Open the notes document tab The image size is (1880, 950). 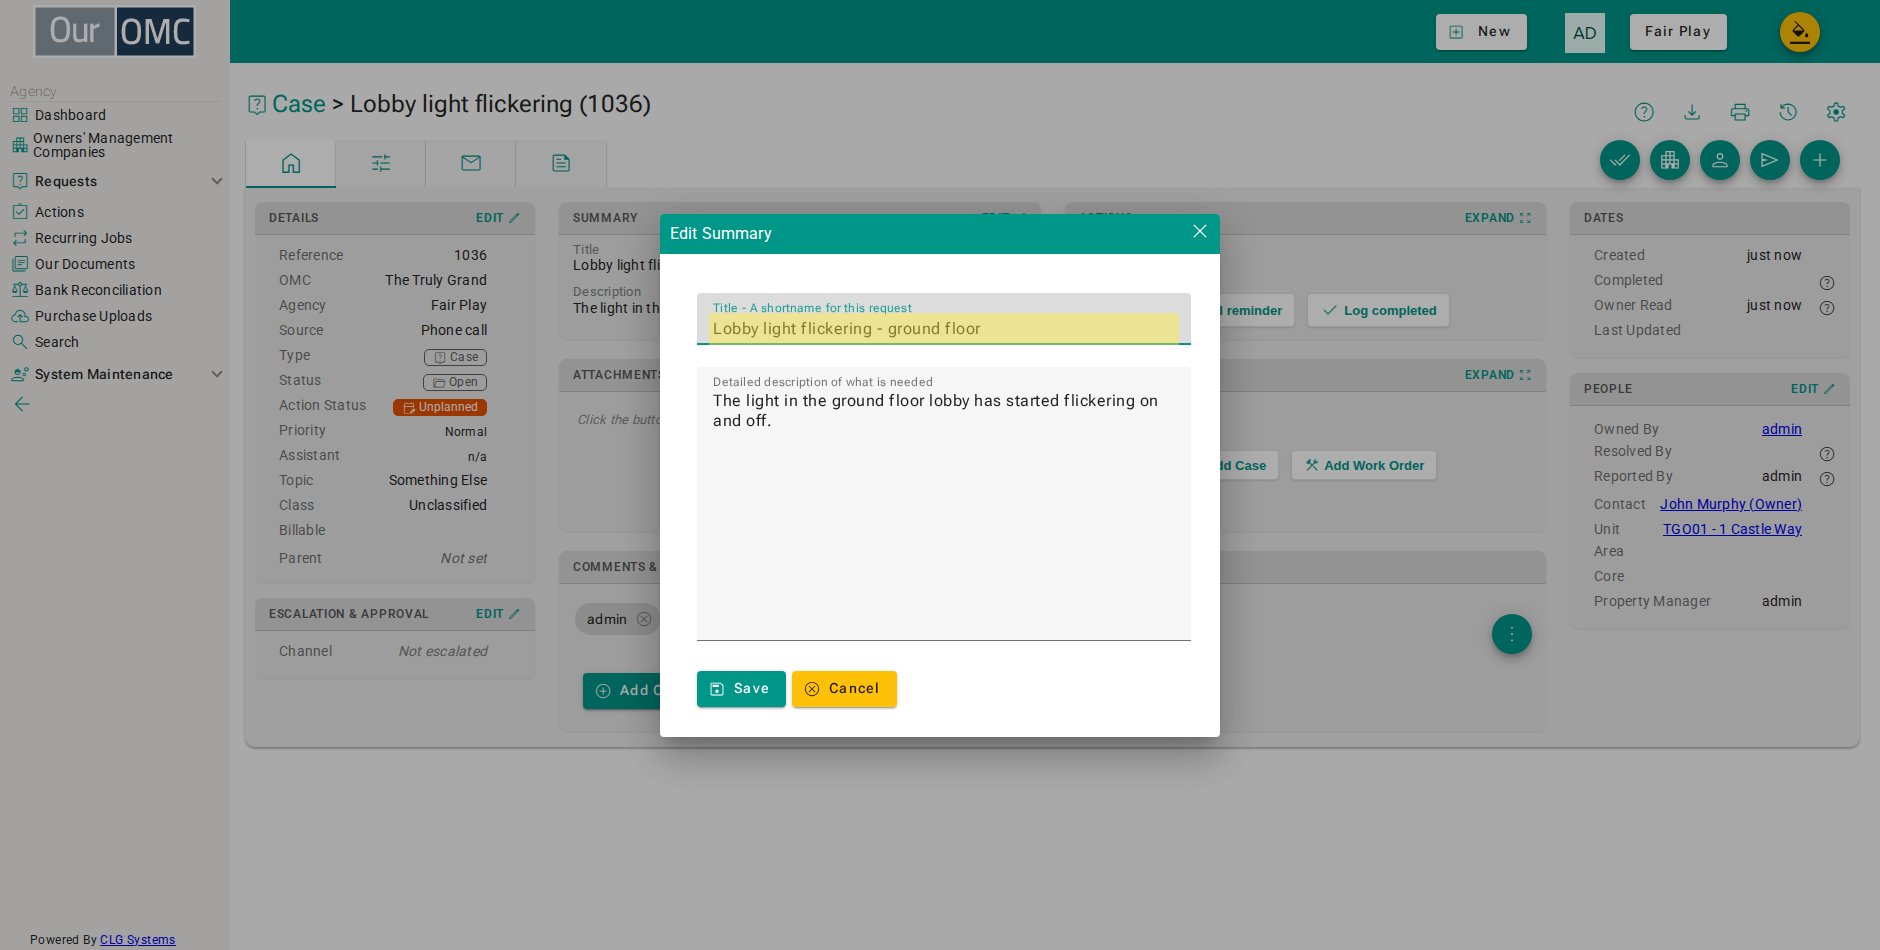[561, 163]
